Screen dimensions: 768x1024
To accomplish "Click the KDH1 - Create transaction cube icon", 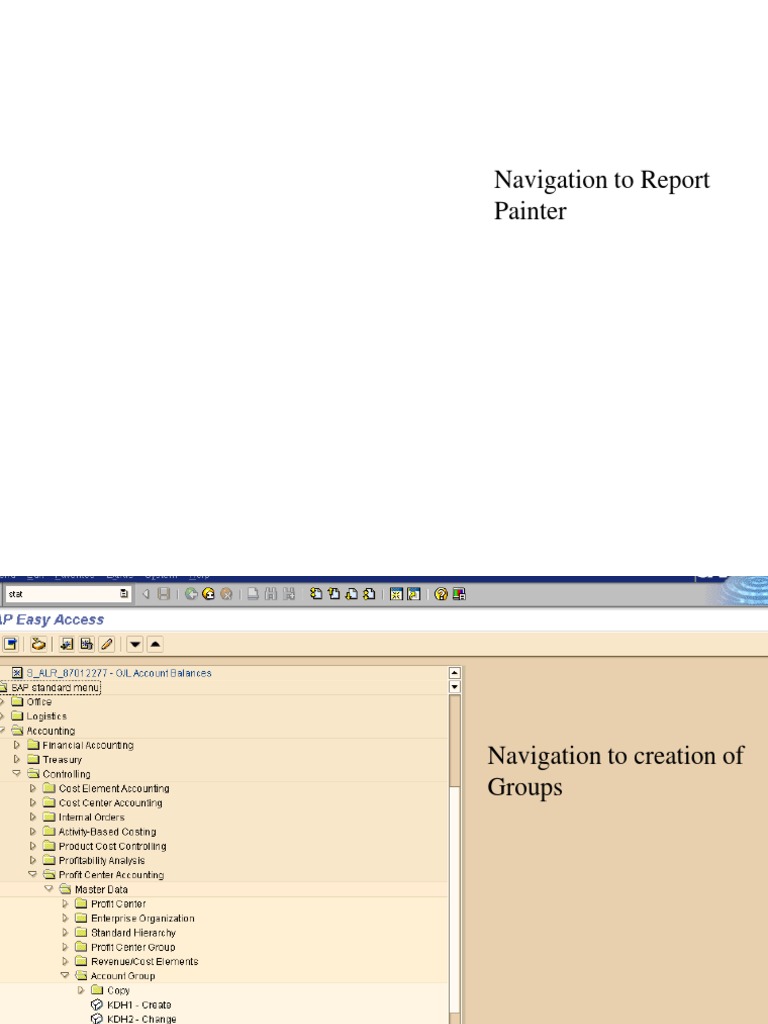I will [97, 1004].
